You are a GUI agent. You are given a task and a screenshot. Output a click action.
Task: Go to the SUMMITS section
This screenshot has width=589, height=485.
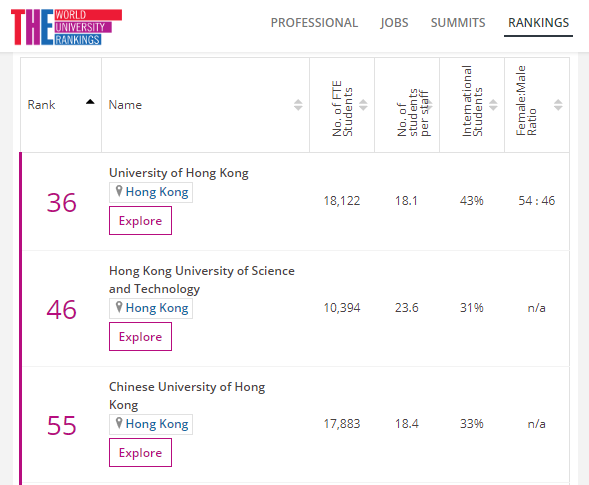click(458, 23)
